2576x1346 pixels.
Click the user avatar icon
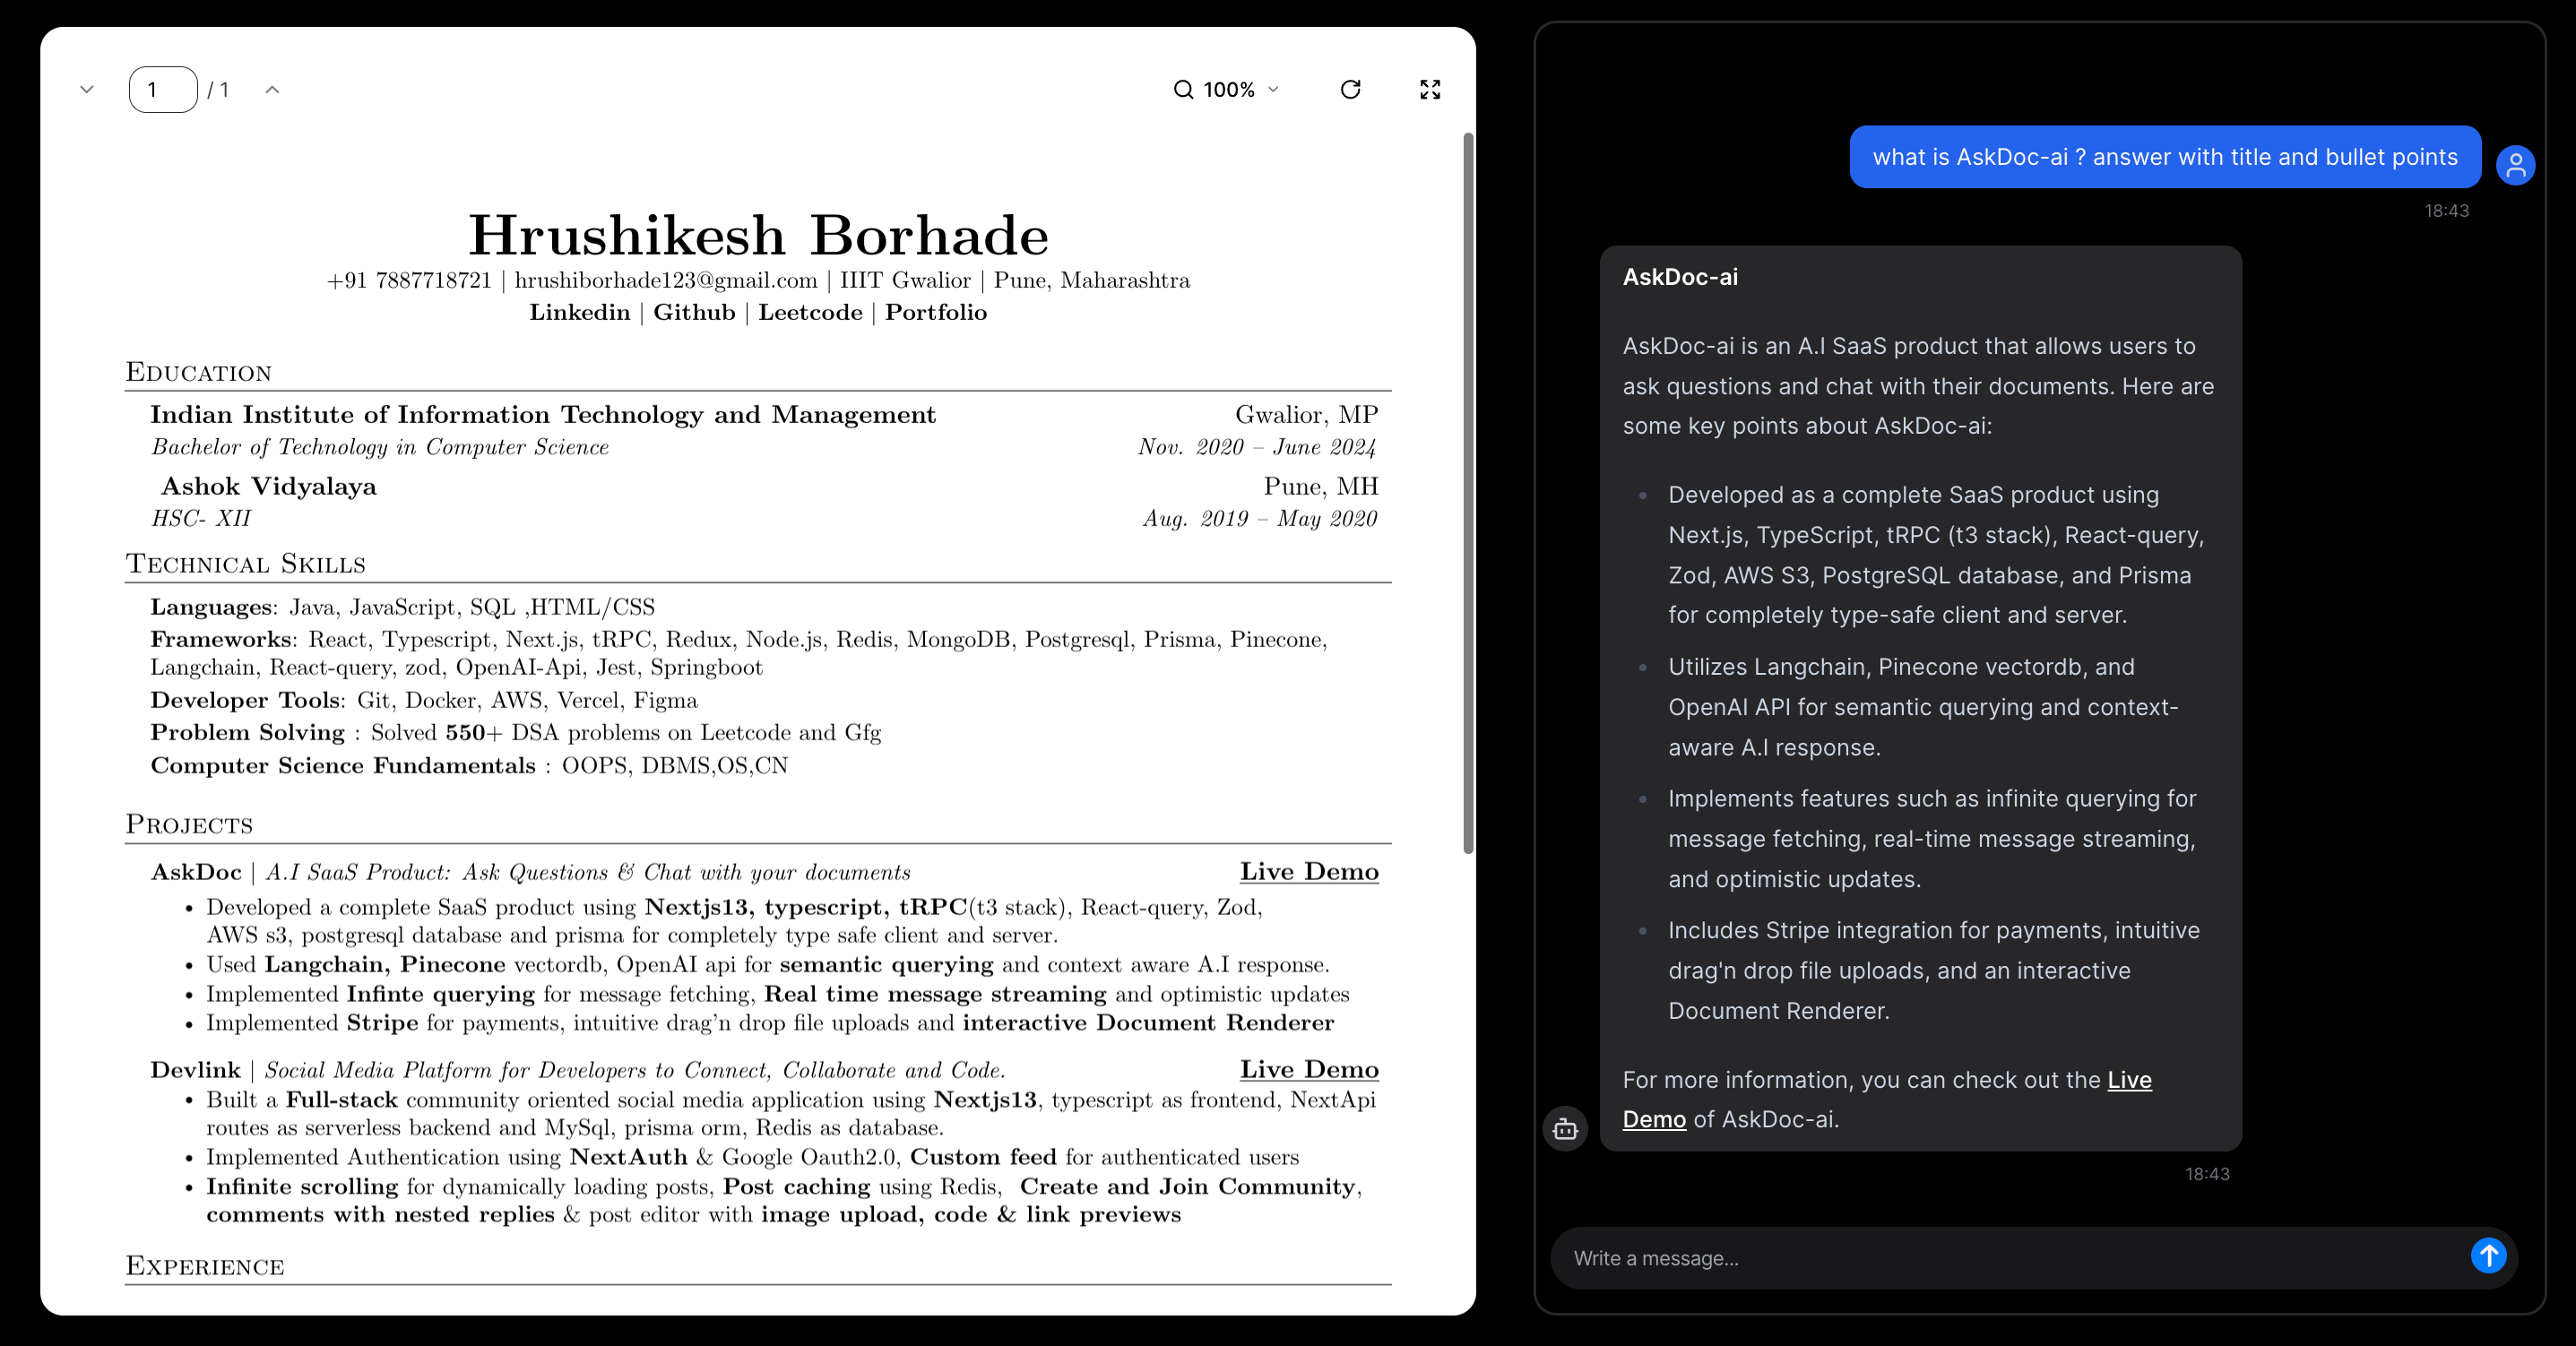(x=2515, y=165)
